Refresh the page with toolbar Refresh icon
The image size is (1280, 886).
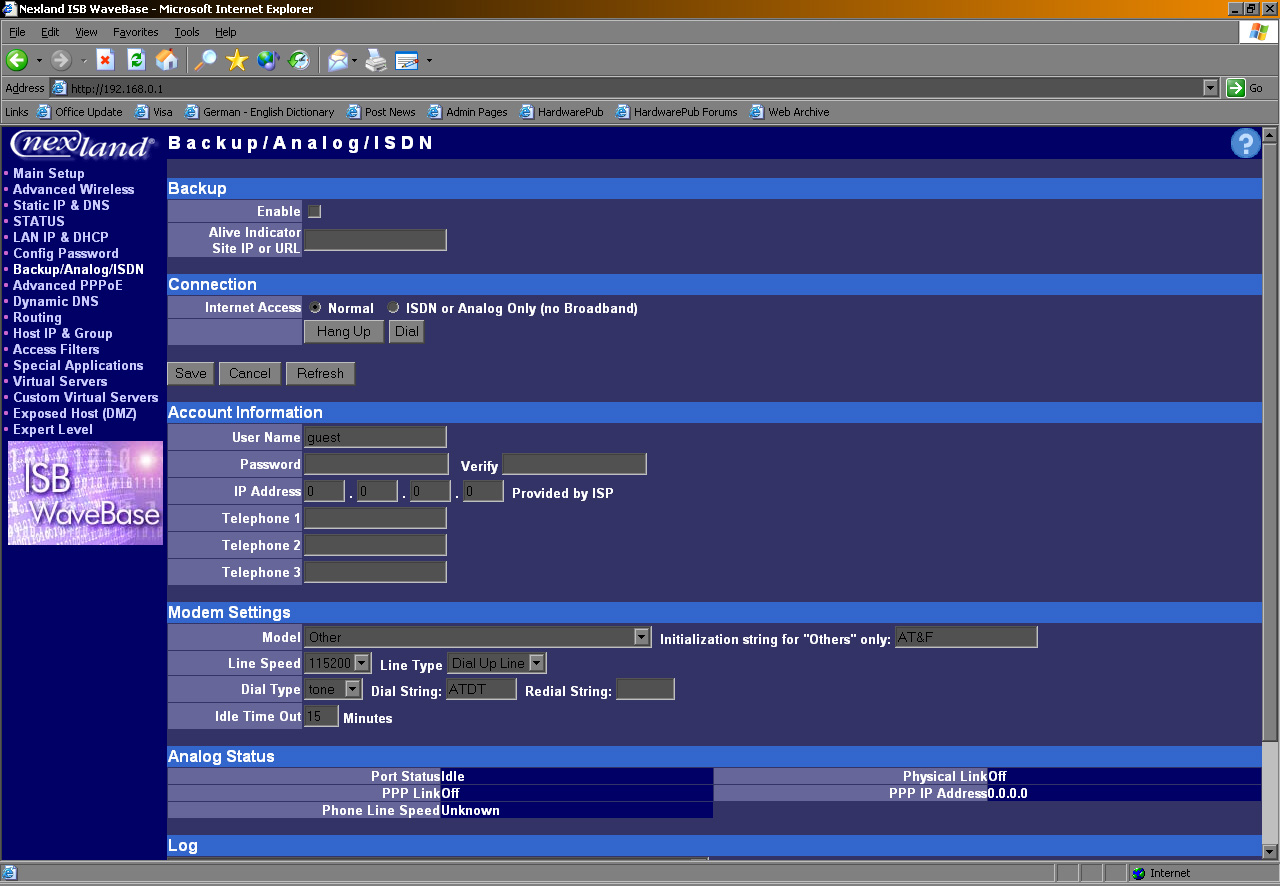coord(136,60)
